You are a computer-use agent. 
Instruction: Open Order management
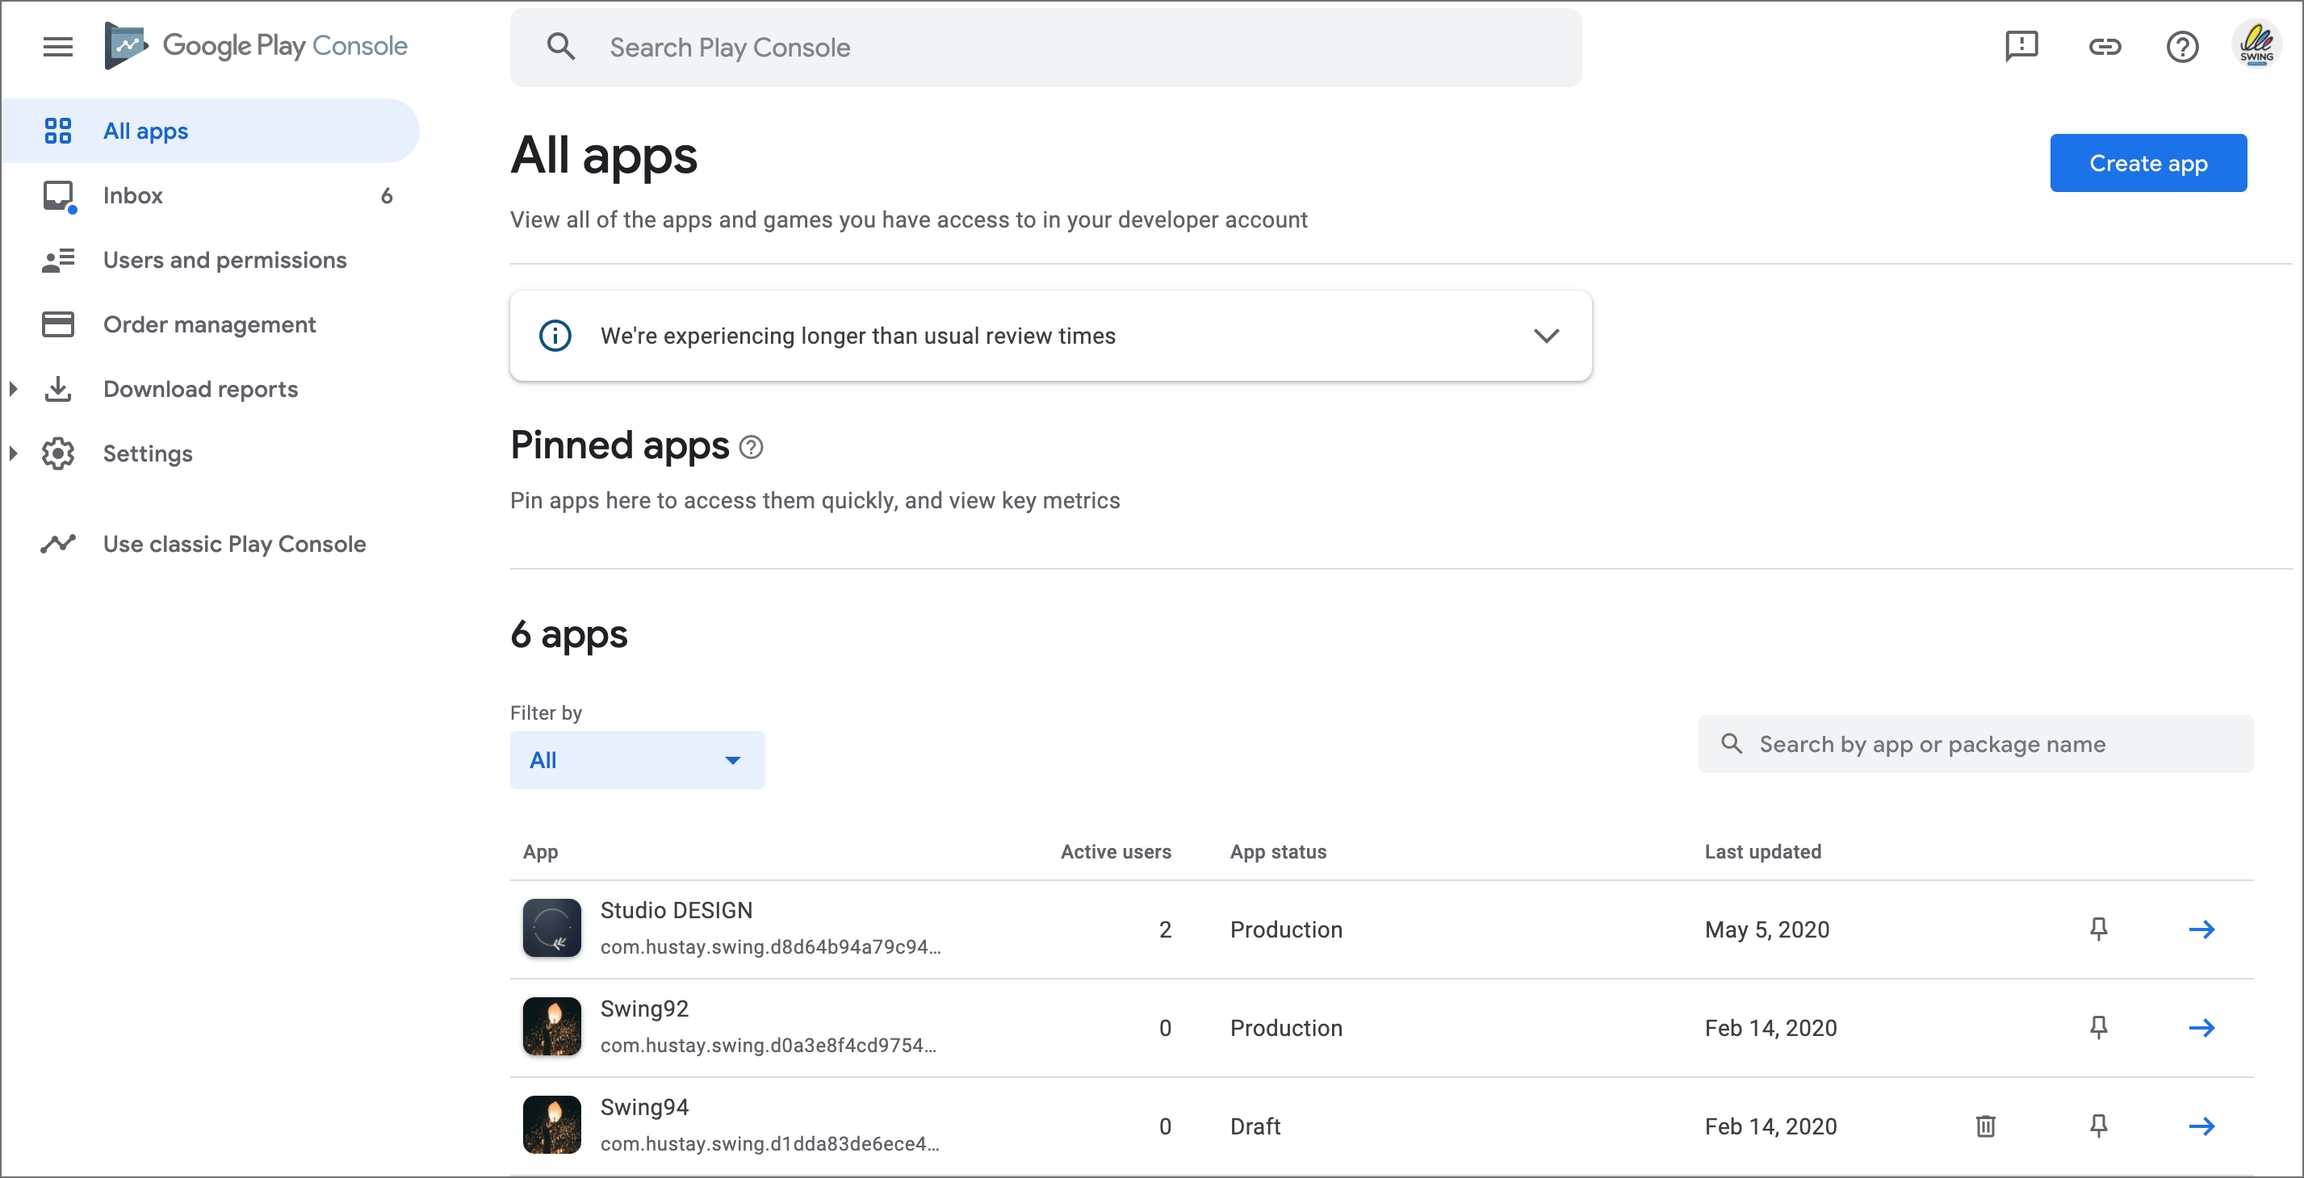(211, 324)
